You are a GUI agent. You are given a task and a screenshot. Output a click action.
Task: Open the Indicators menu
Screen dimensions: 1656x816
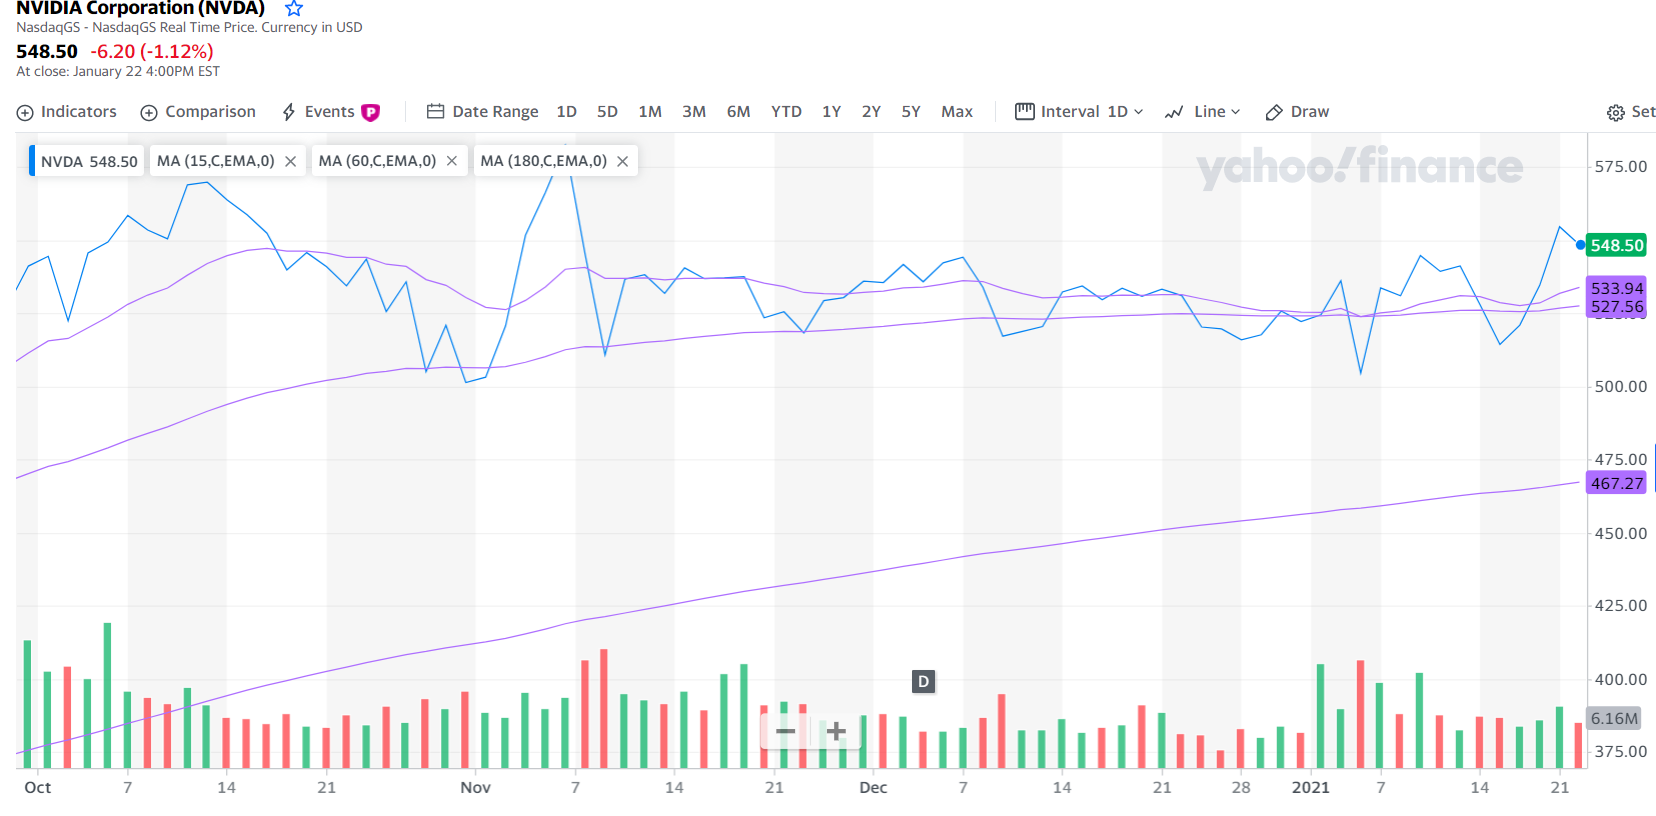coord(67,112)
